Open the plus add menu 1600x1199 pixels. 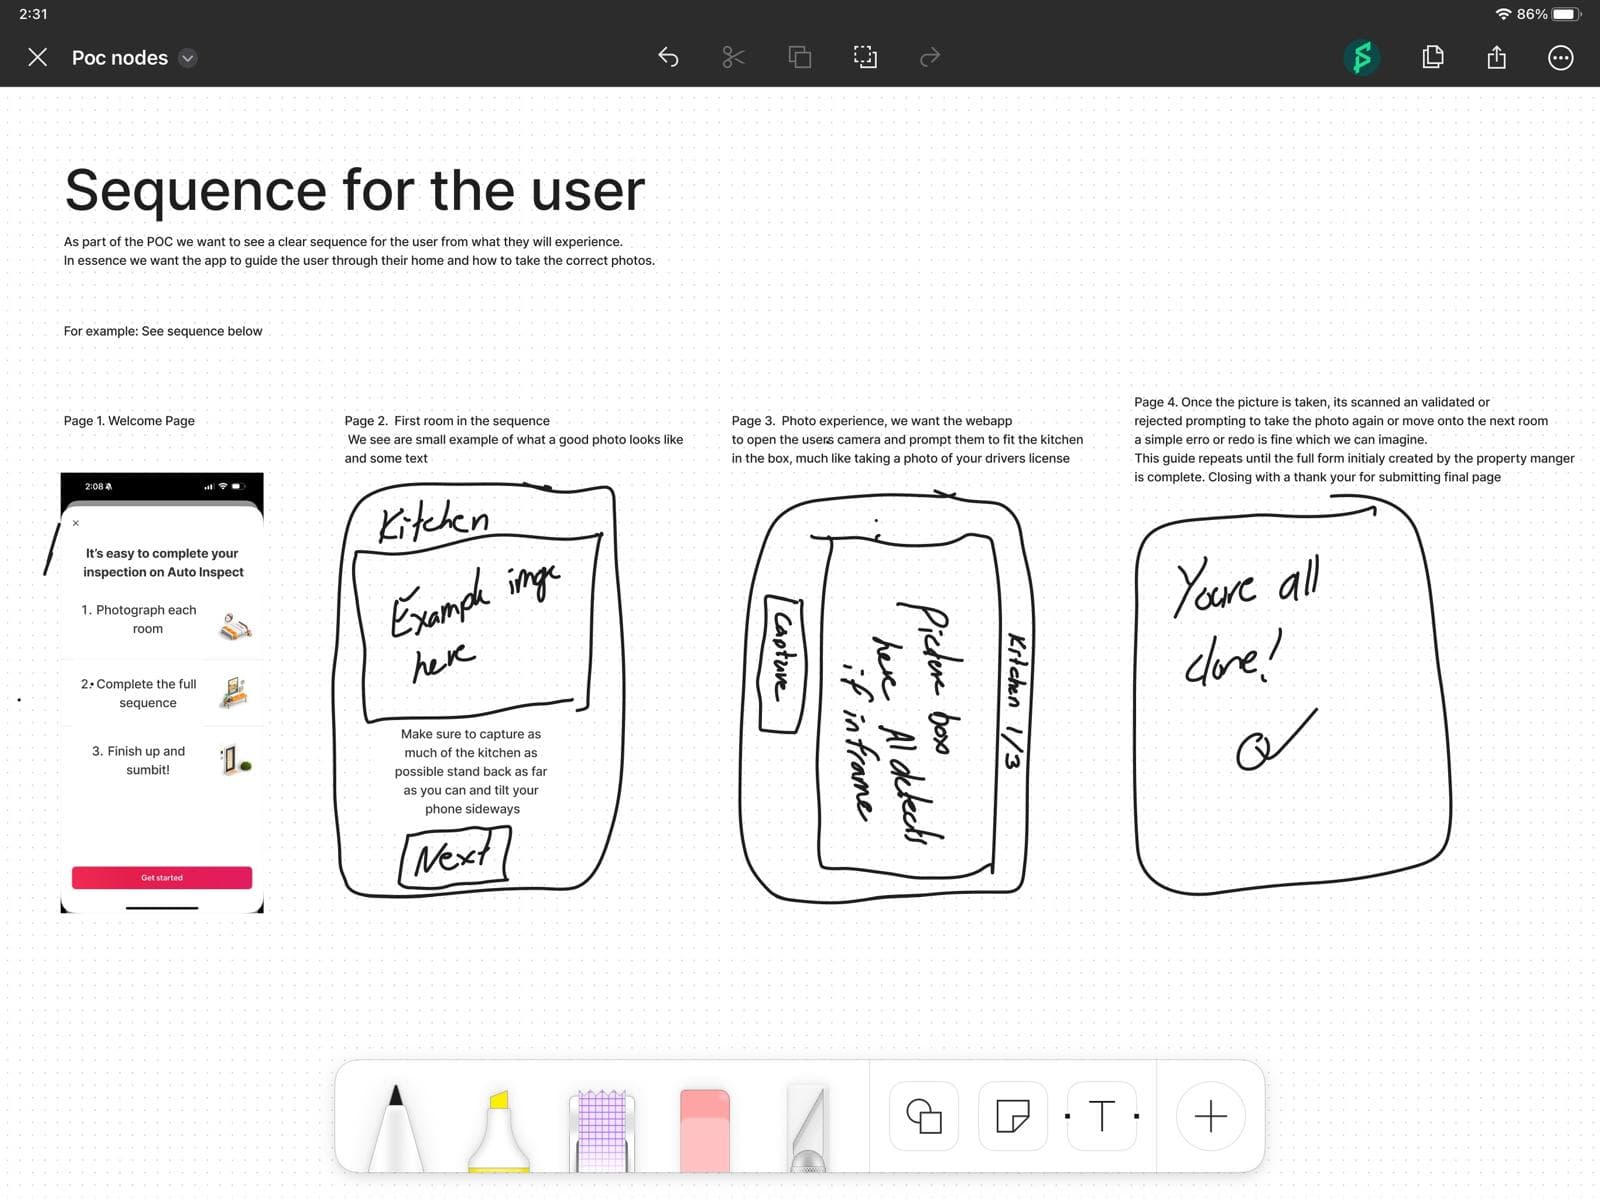(1210, 1116)
